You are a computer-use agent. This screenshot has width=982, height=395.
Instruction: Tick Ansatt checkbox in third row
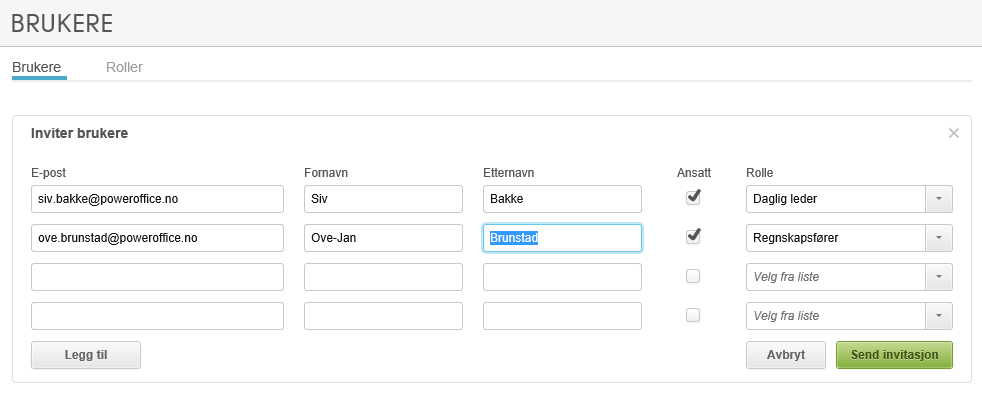coord(693,276)
